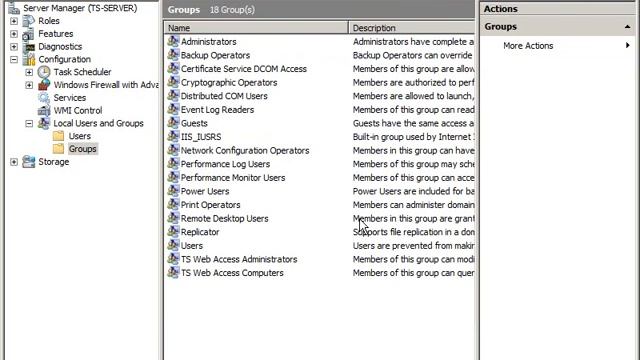
Task: Click the TS Web Access Administrators icon
Action: point(173,259)
